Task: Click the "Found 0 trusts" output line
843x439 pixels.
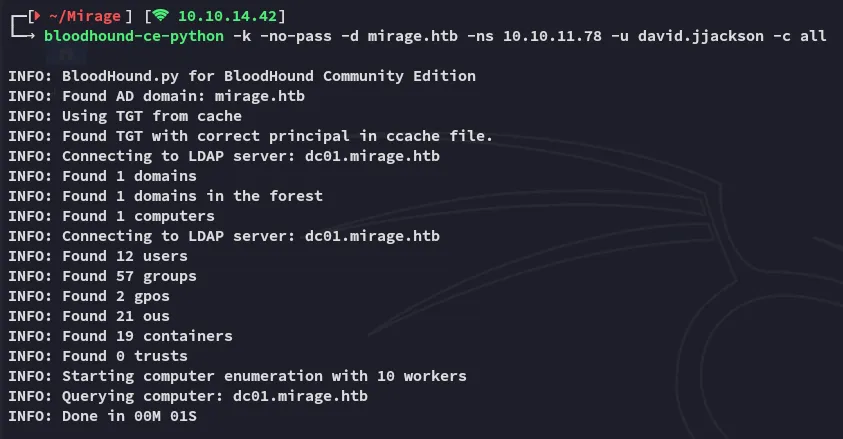Action: click(97, 356)
